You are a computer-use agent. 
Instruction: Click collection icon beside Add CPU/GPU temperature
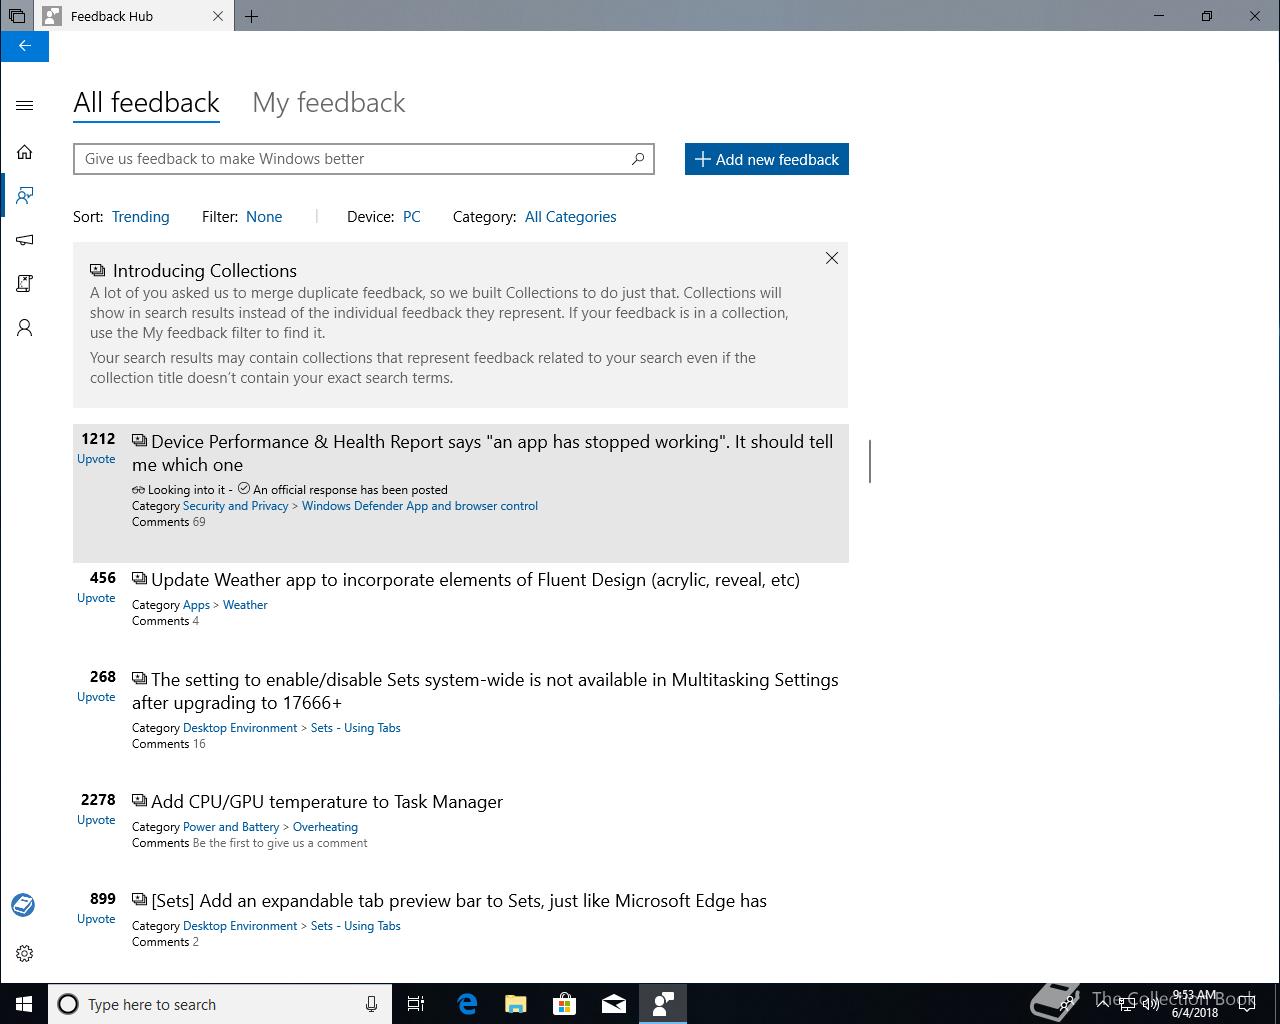[x=140, y=801]
